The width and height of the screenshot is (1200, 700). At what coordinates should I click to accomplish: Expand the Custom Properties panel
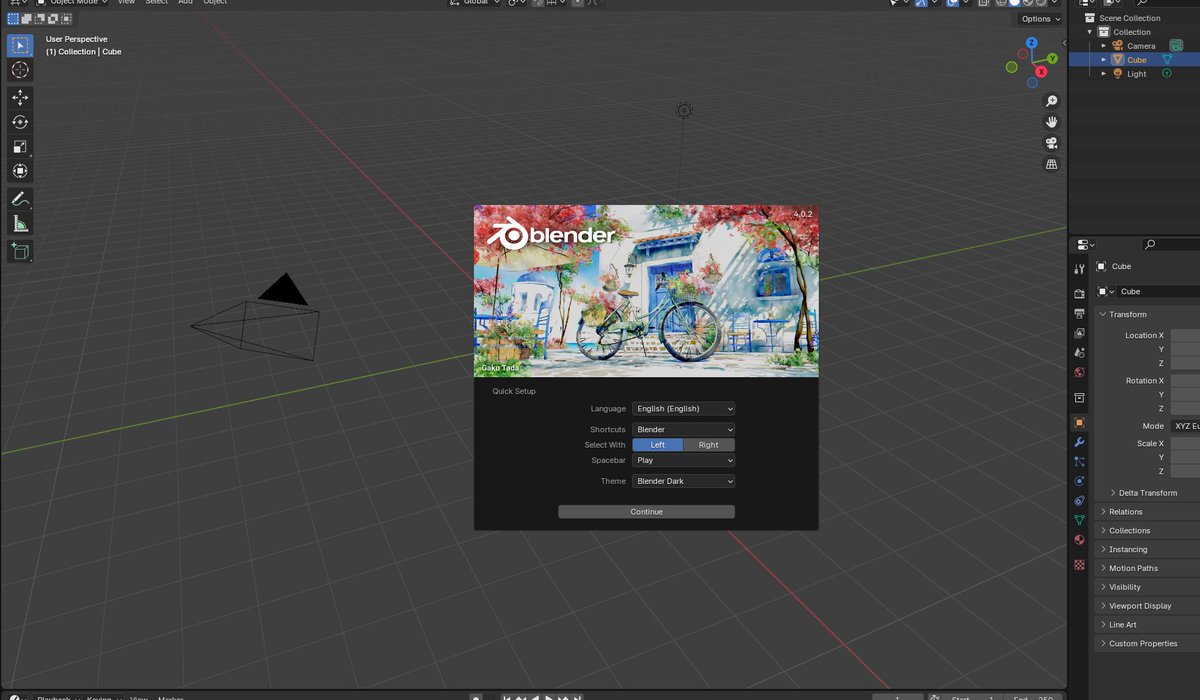(1146, 644)
